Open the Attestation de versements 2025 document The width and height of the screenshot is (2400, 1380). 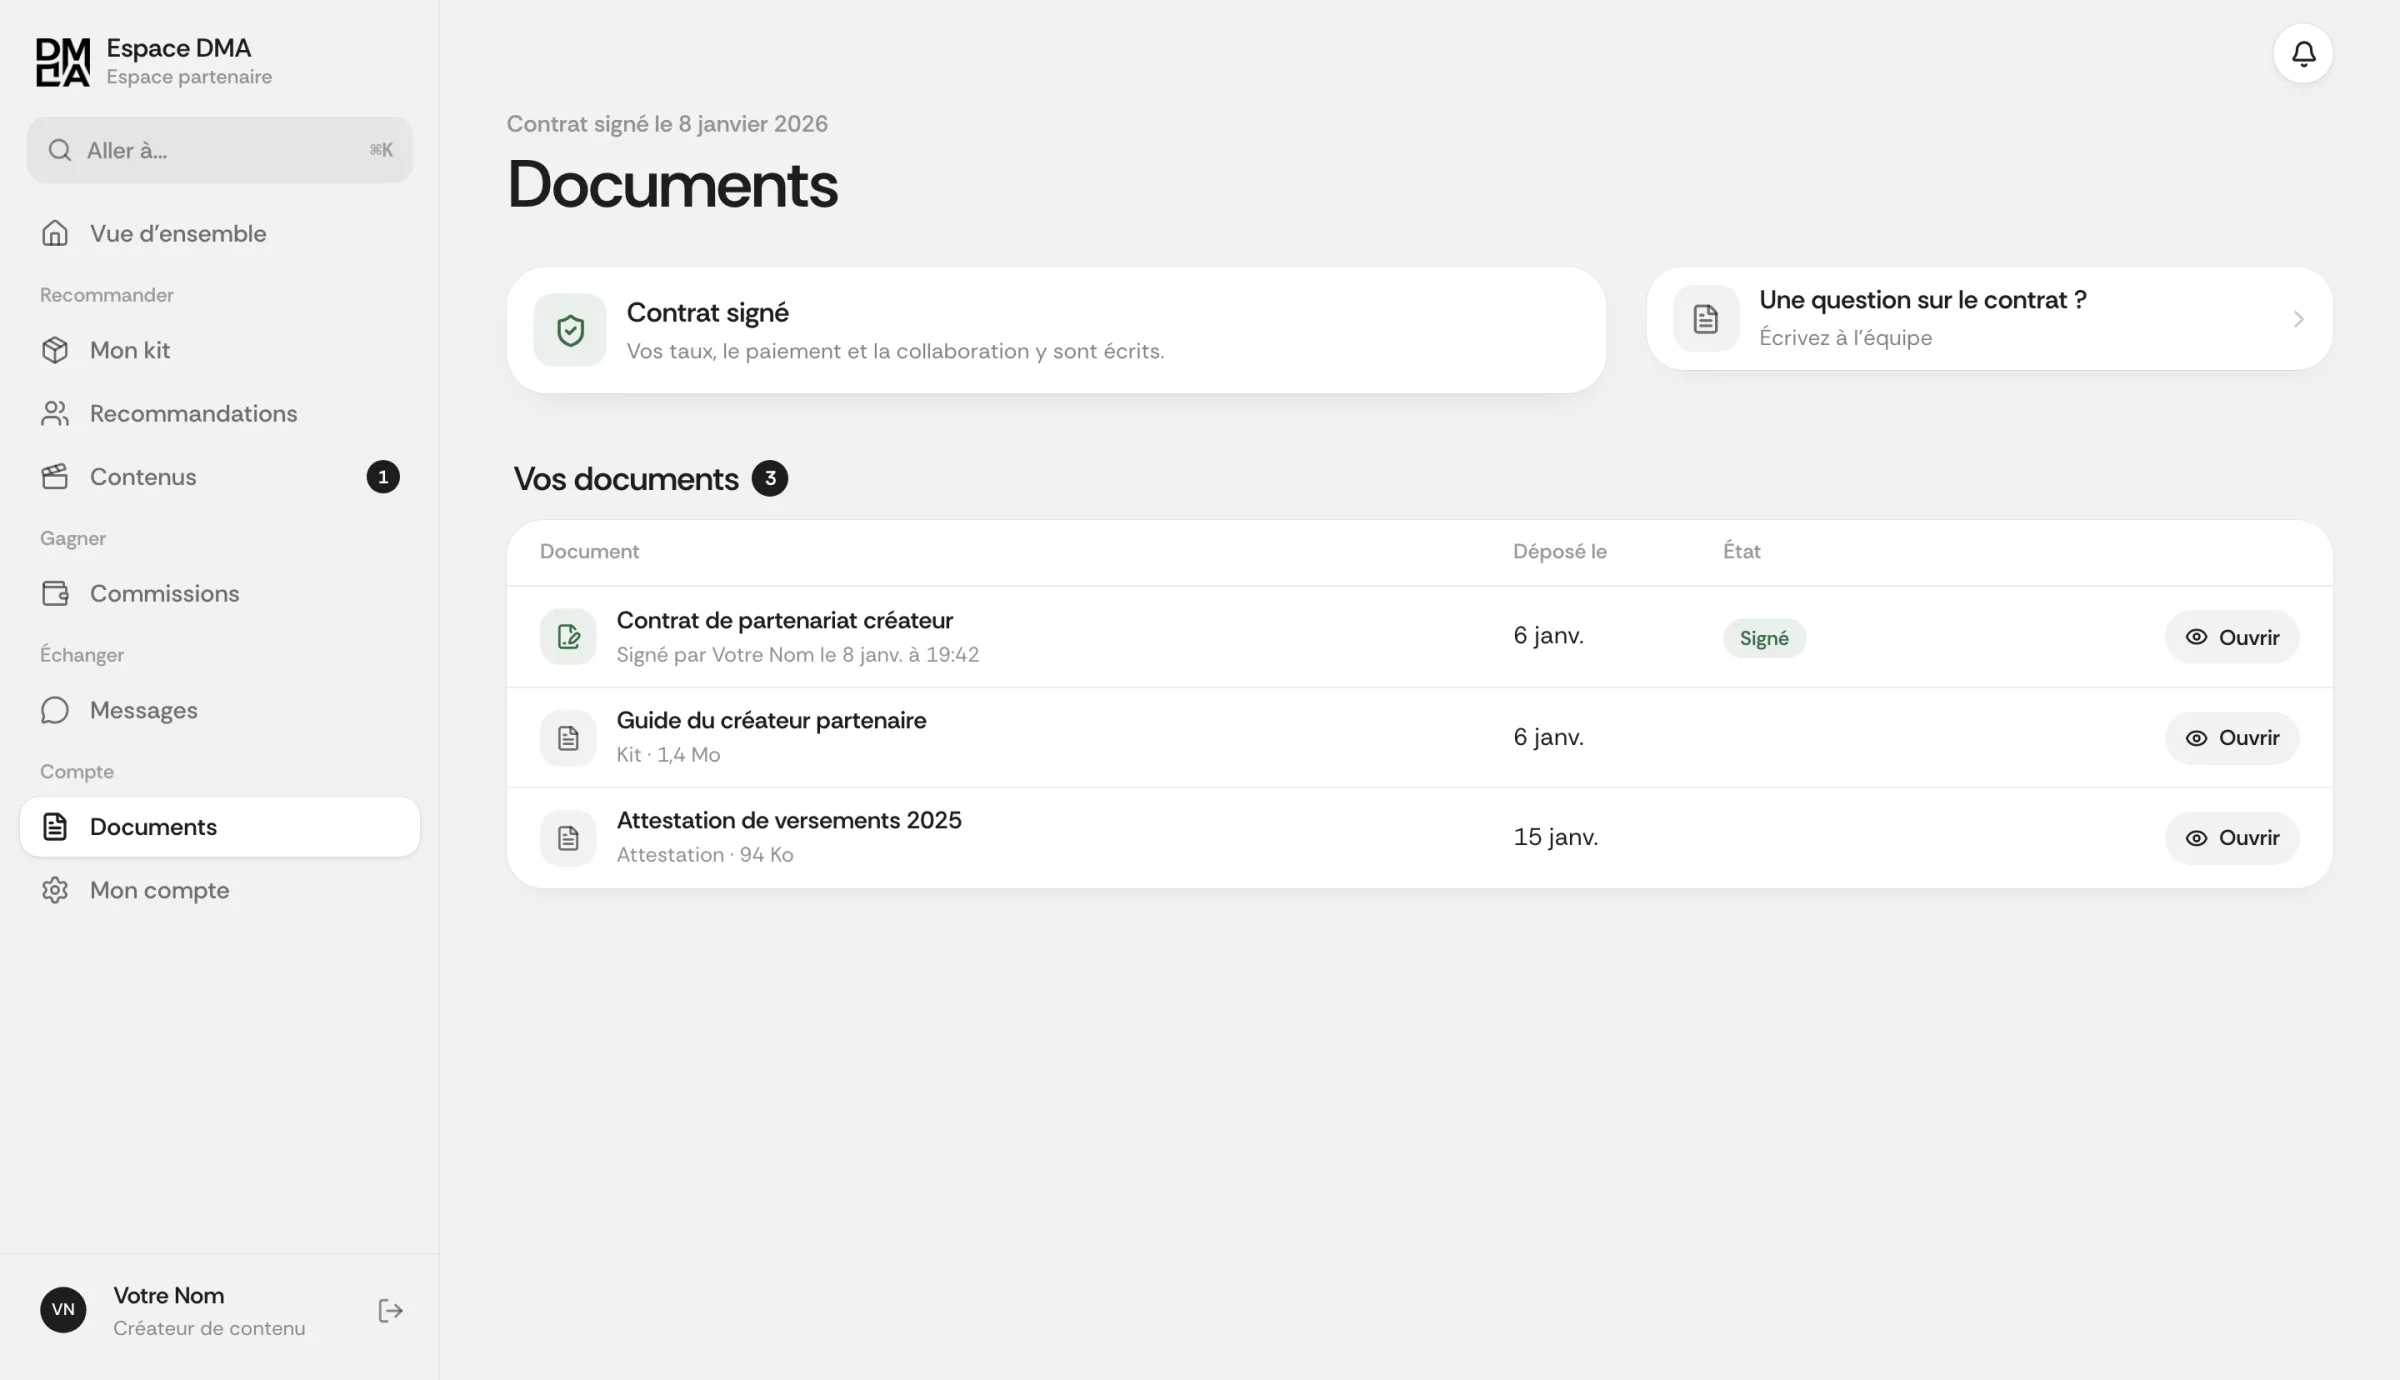2232,838
